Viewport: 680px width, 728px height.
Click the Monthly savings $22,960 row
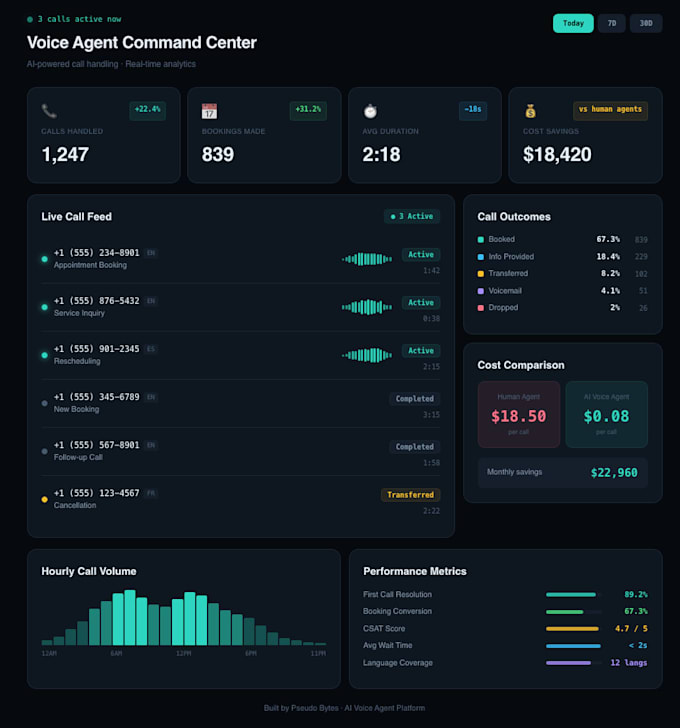tap(563, 473)
